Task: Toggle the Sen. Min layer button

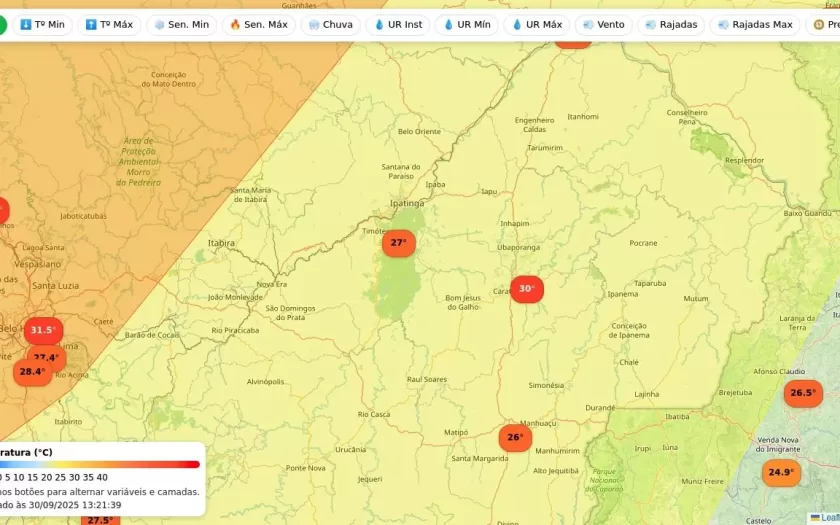Action: (x=181, y=24)
